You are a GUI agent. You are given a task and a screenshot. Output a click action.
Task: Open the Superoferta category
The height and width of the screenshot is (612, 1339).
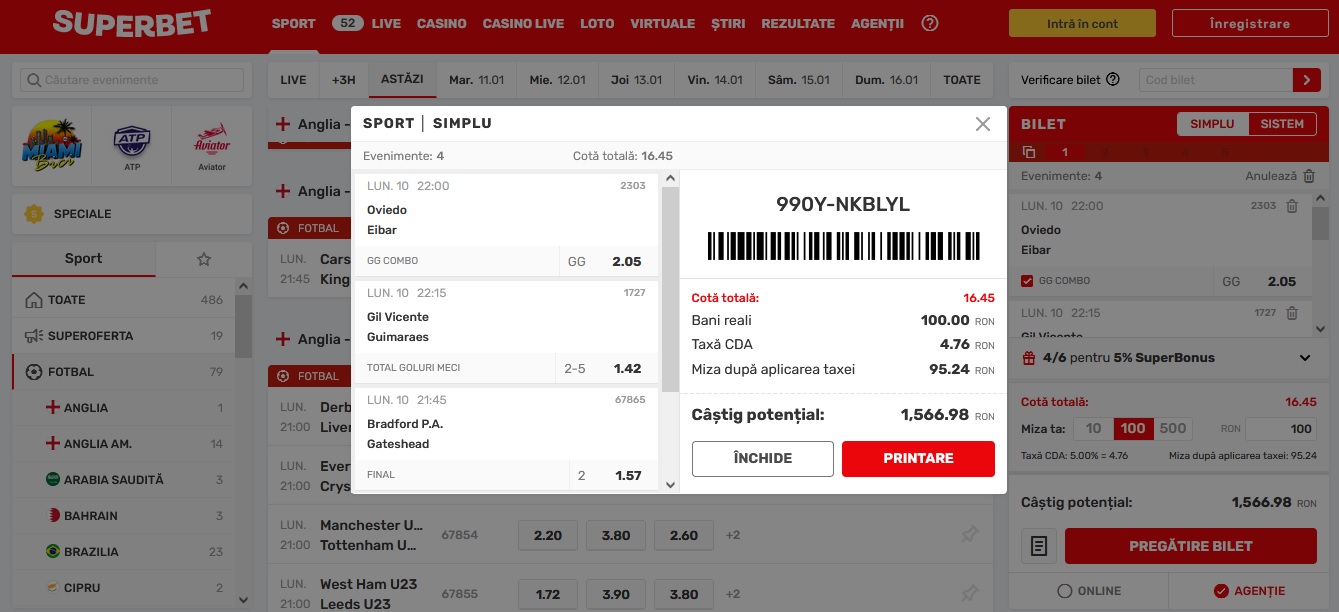coord(123,336)
